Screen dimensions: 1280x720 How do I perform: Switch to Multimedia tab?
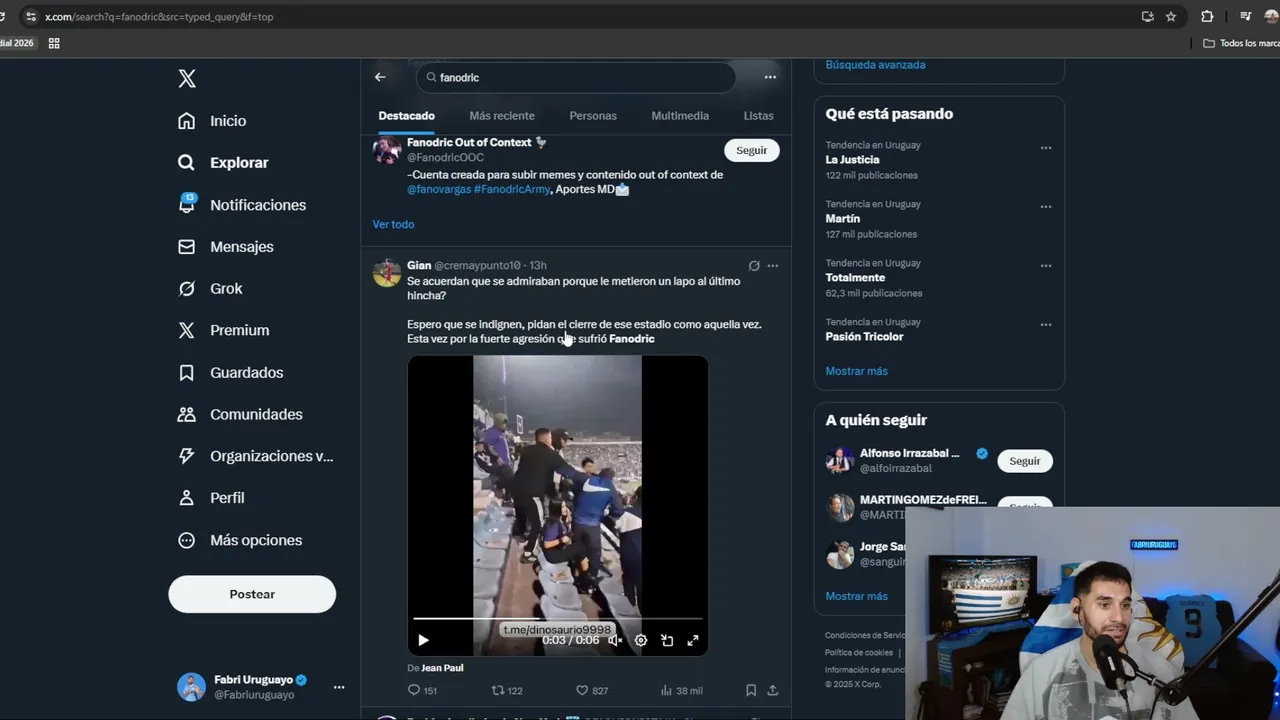point(680,116)
